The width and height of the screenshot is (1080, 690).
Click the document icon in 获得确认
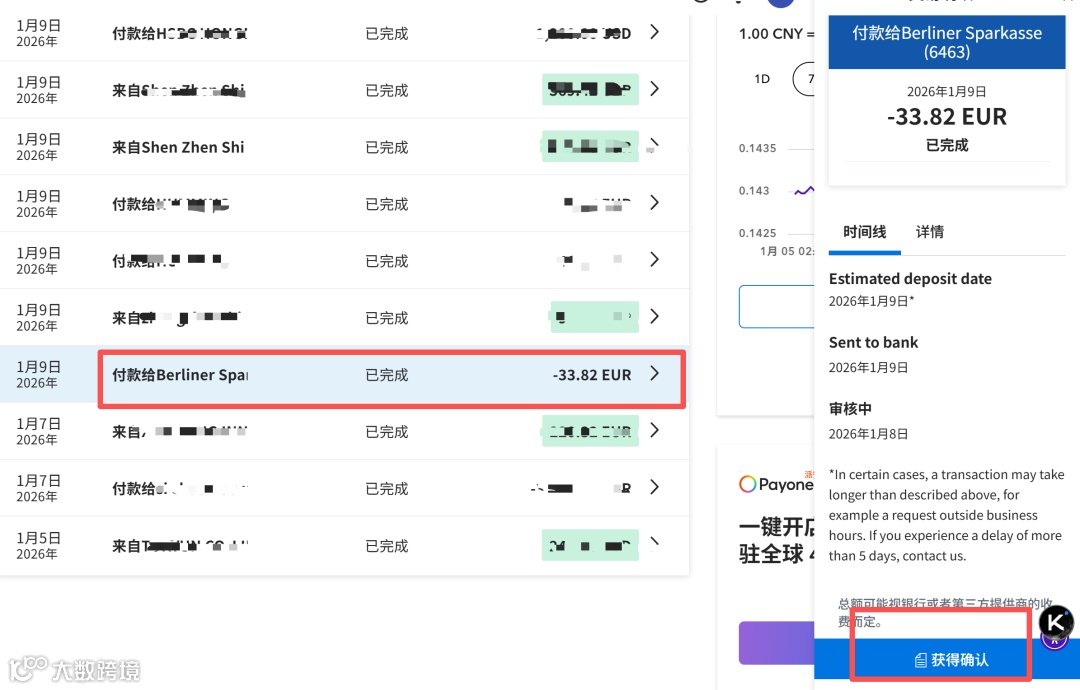pos(920,660)
